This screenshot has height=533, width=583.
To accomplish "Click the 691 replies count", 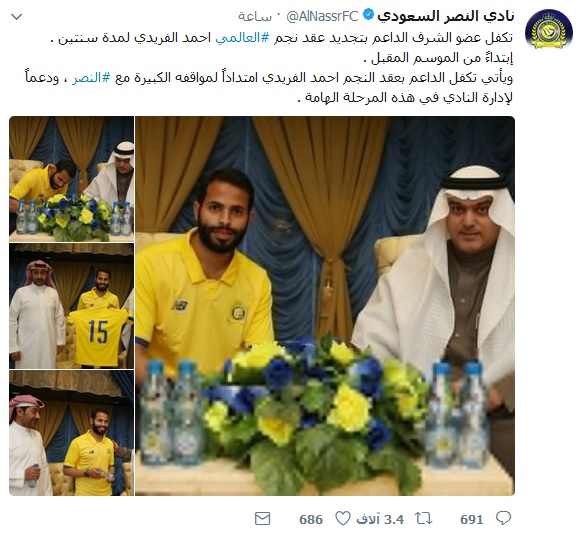I will [x=471, y=519].
